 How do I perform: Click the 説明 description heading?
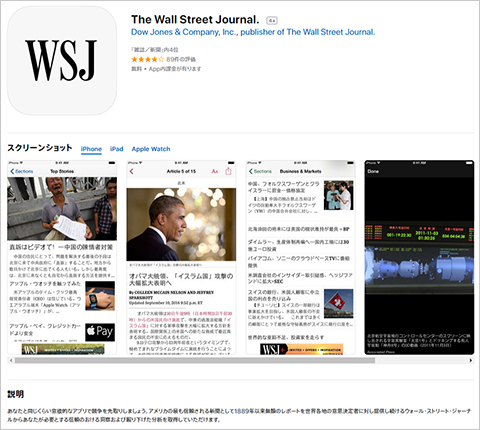(x=15, y=394)
